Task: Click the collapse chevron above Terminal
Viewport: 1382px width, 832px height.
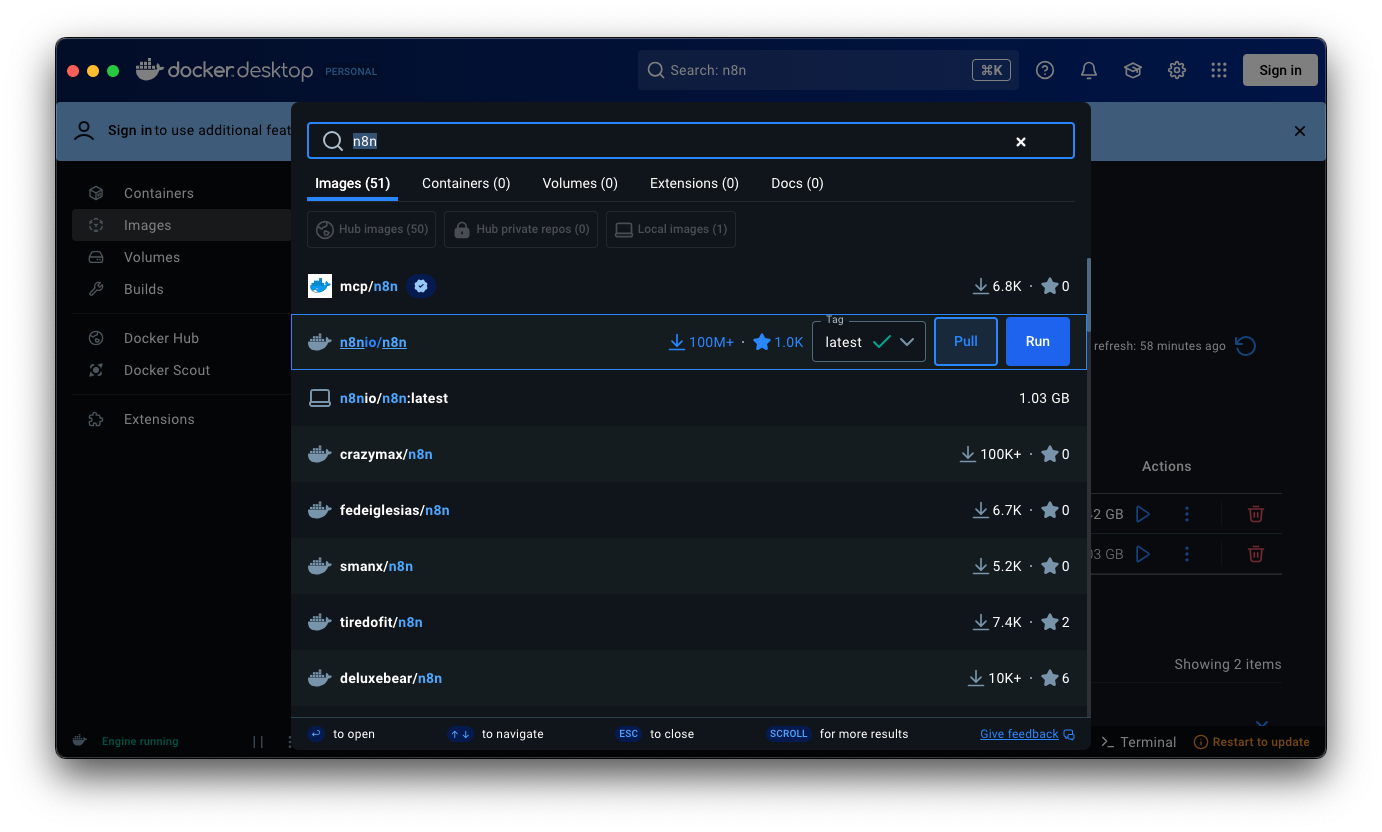Action: click(x=1262, y=723)
